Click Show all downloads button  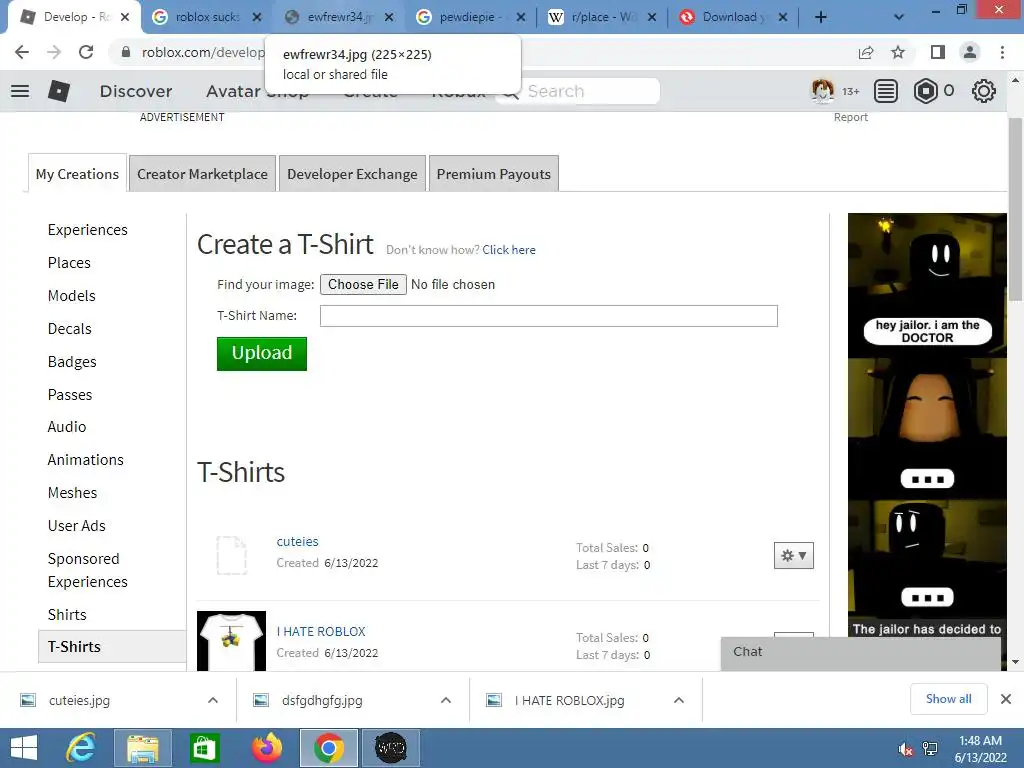(949, 699)
